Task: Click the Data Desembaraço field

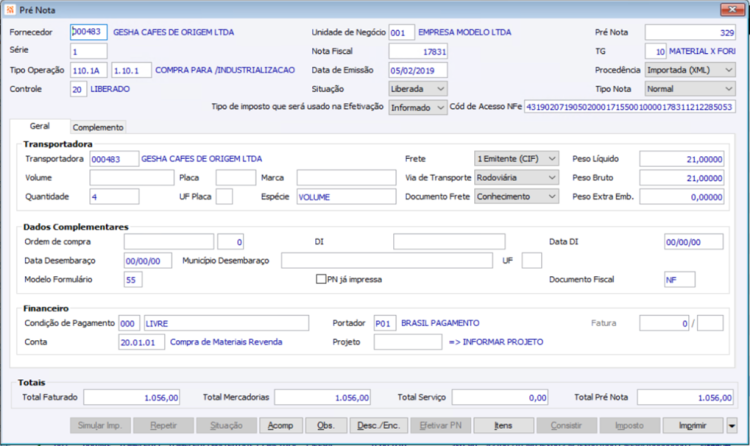Action: [148, 261]
